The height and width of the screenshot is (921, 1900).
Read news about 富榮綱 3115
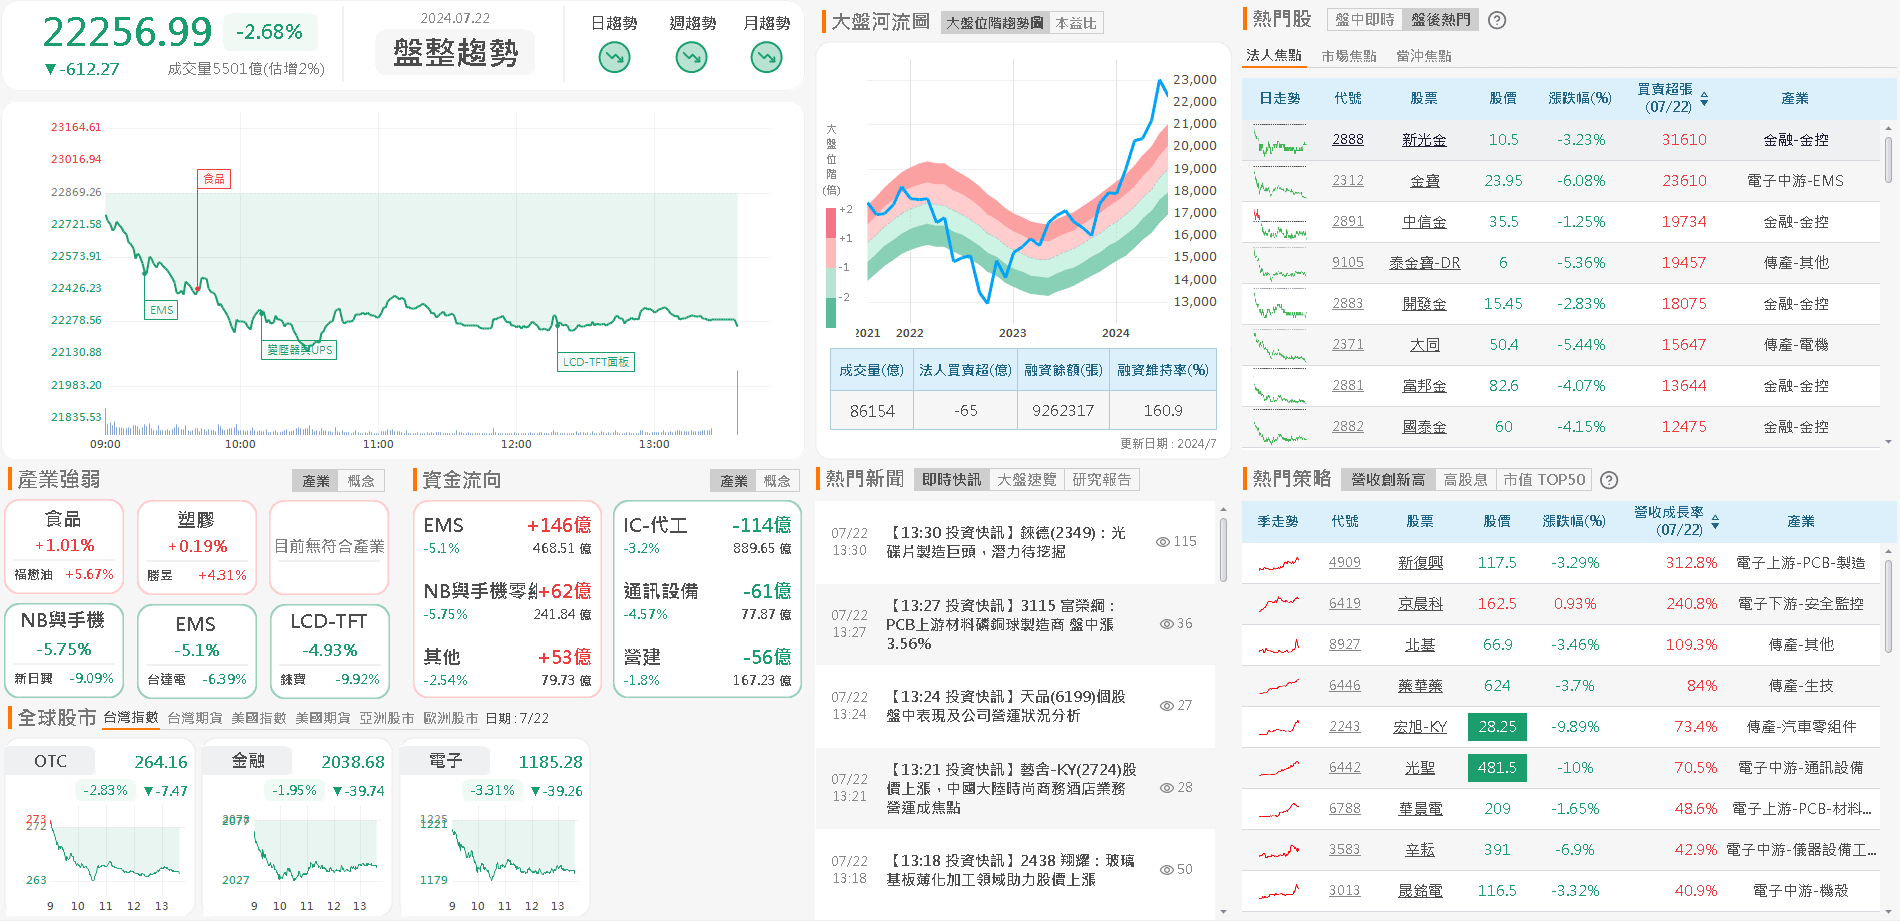pos(1014,624)
